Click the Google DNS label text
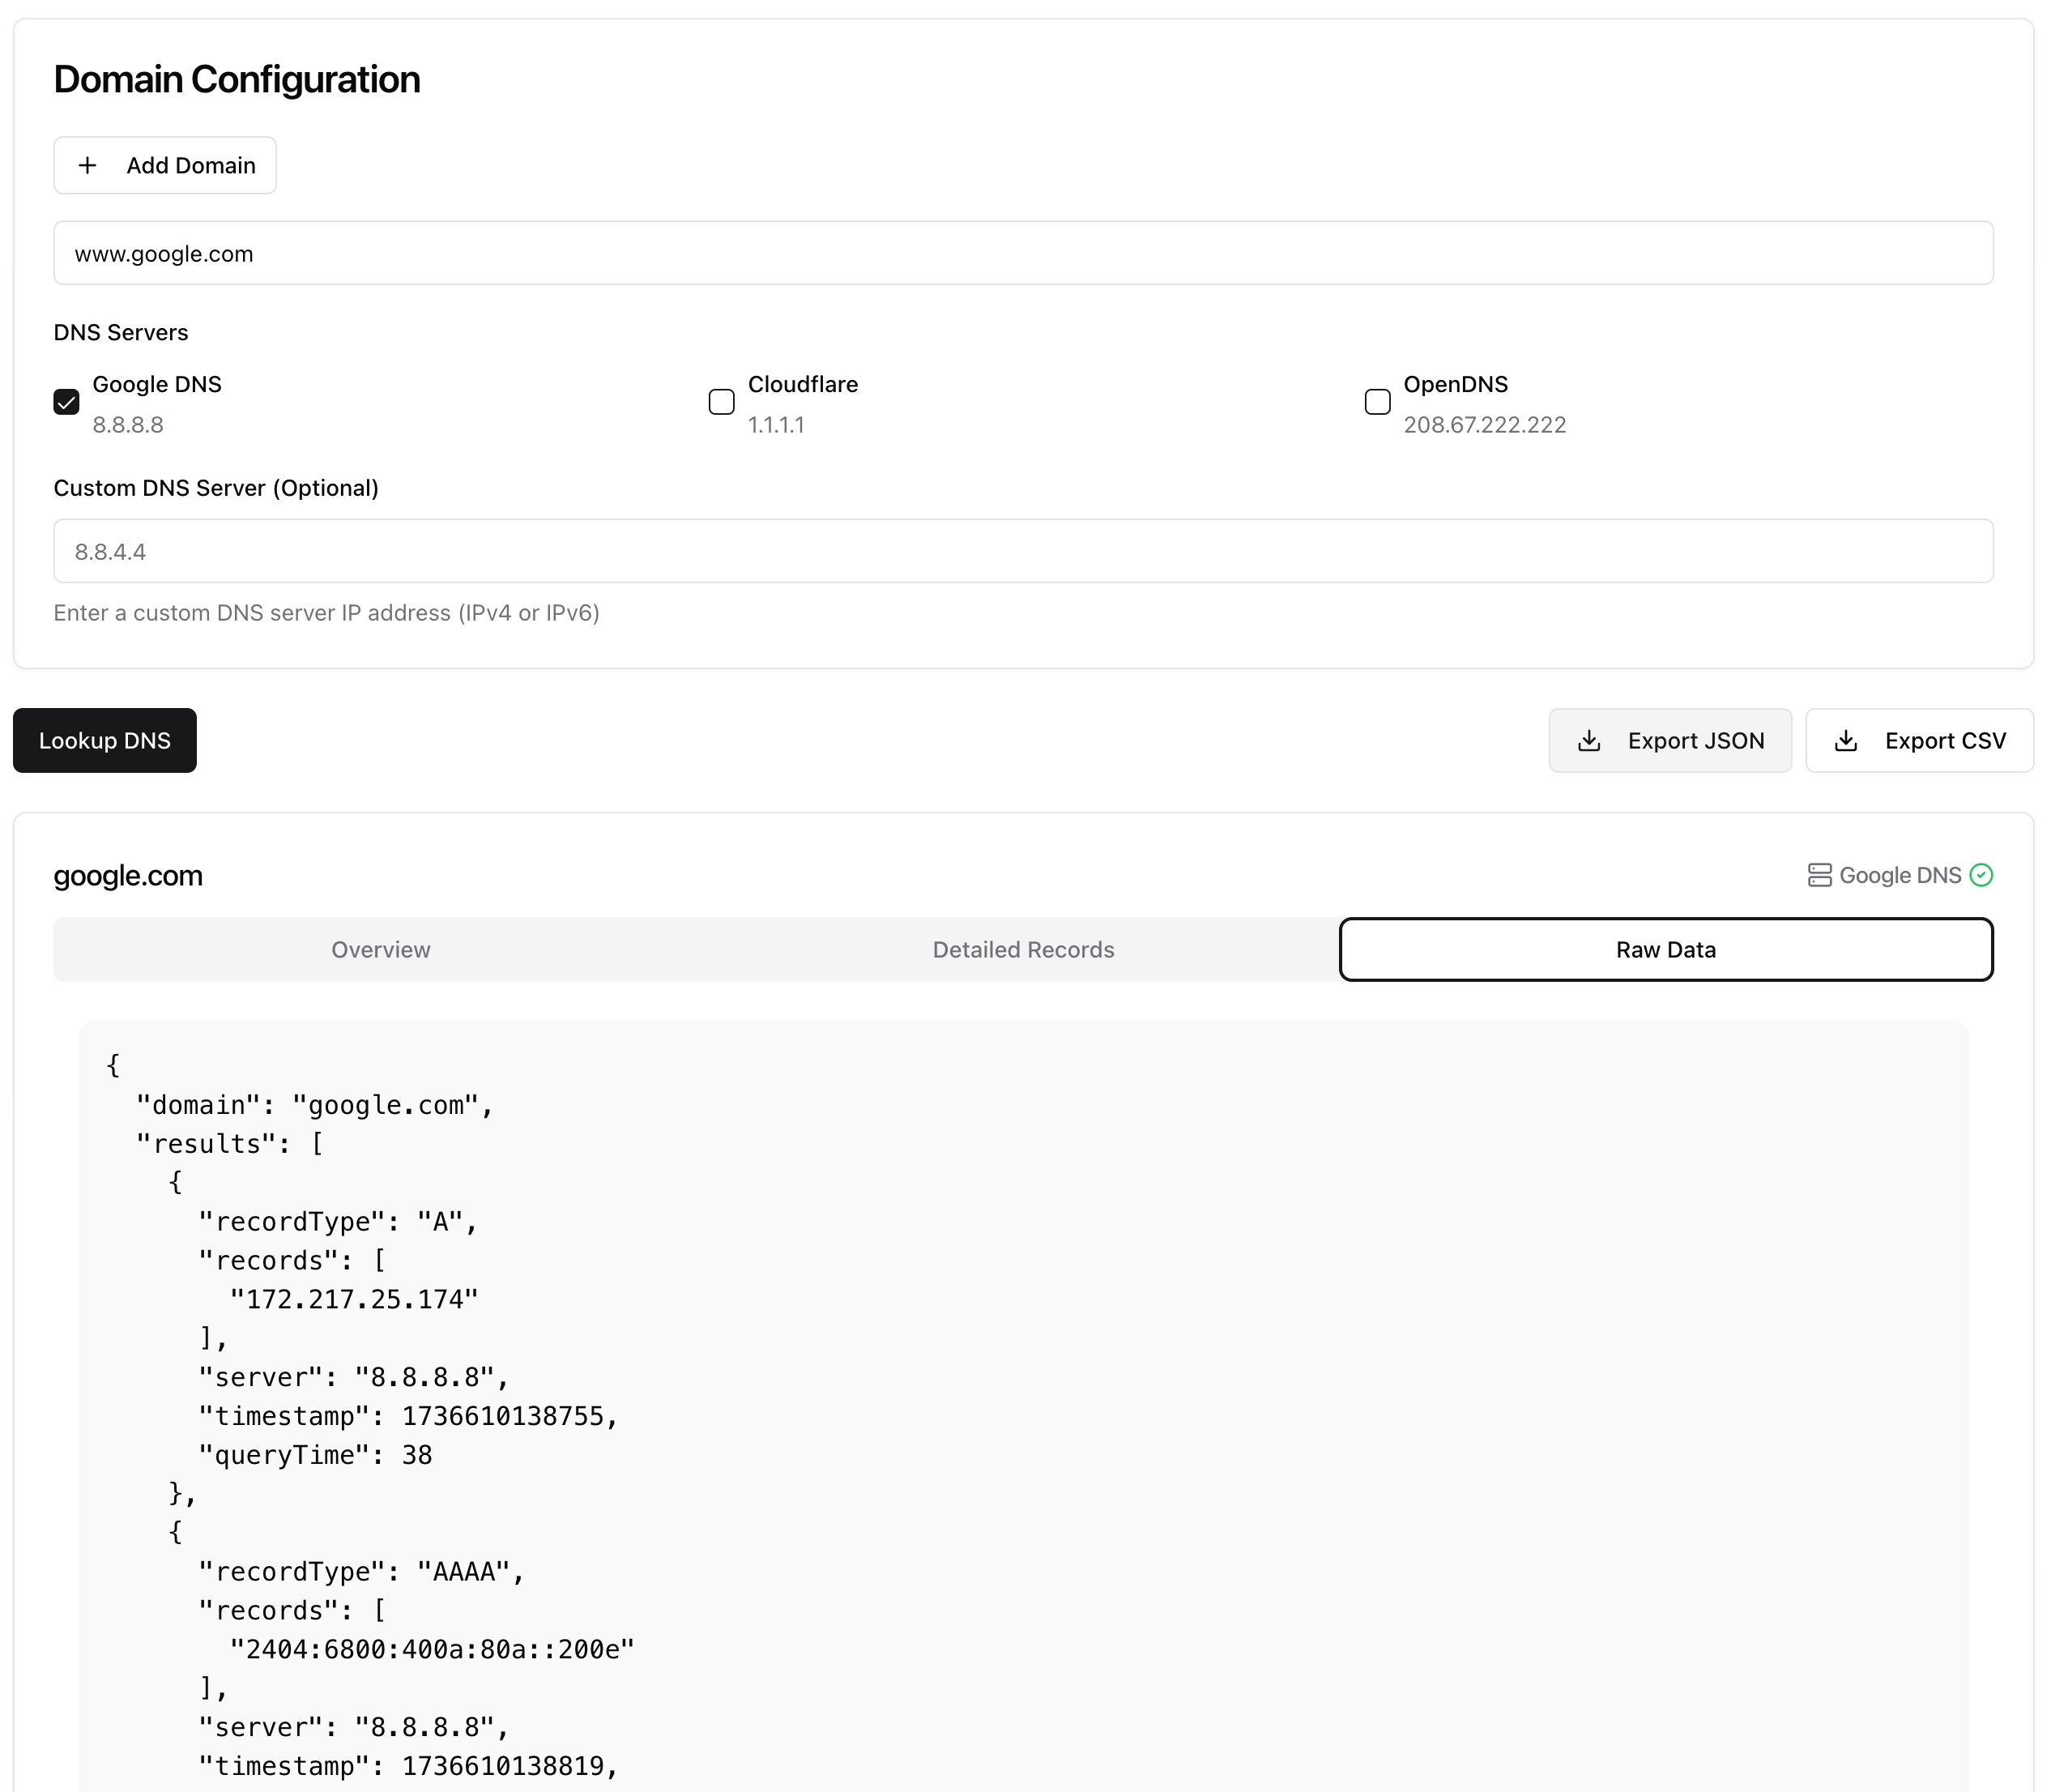The height and width of the screenshot is (1792, 2051). pyautogui.click(x=157, y=385)
